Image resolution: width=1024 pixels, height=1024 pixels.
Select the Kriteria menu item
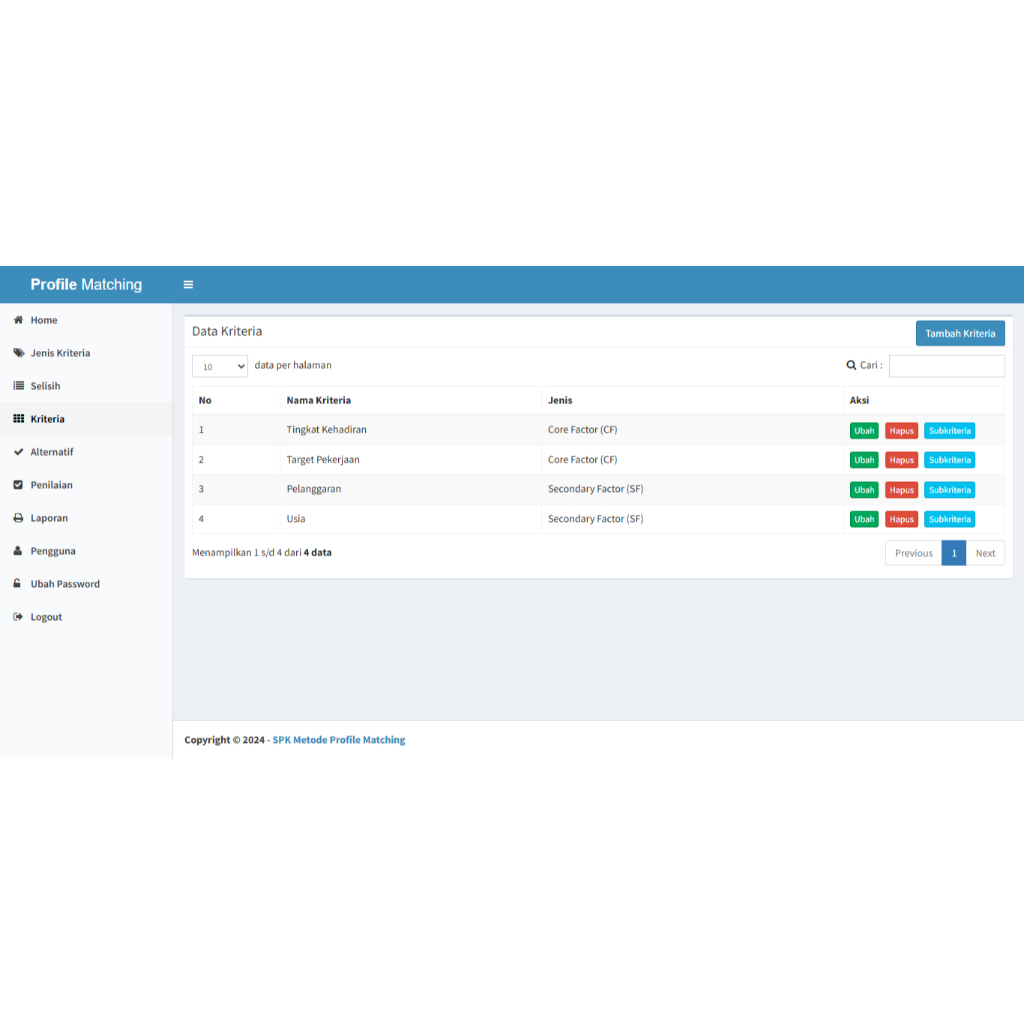click(x=86, y=419)
